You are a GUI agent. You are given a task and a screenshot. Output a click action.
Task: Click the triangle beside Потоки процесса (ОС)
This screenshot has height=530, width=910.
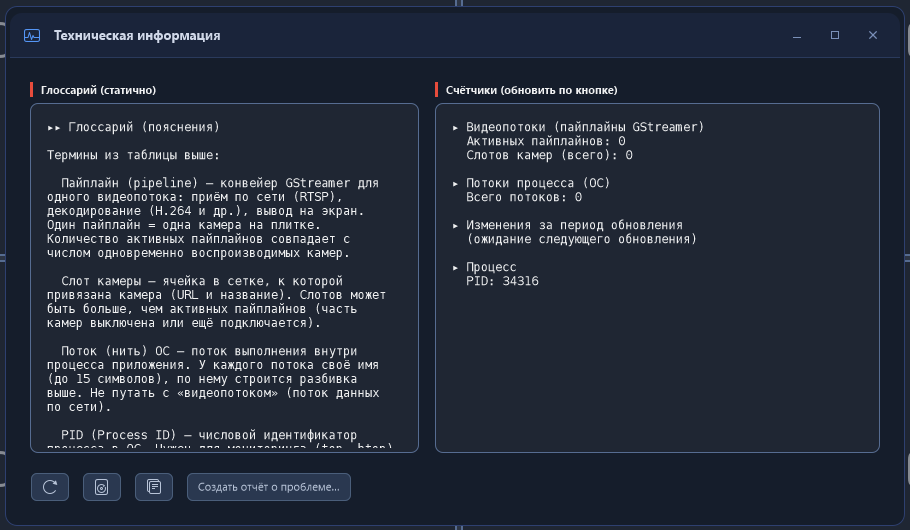[x=456, y=183]
